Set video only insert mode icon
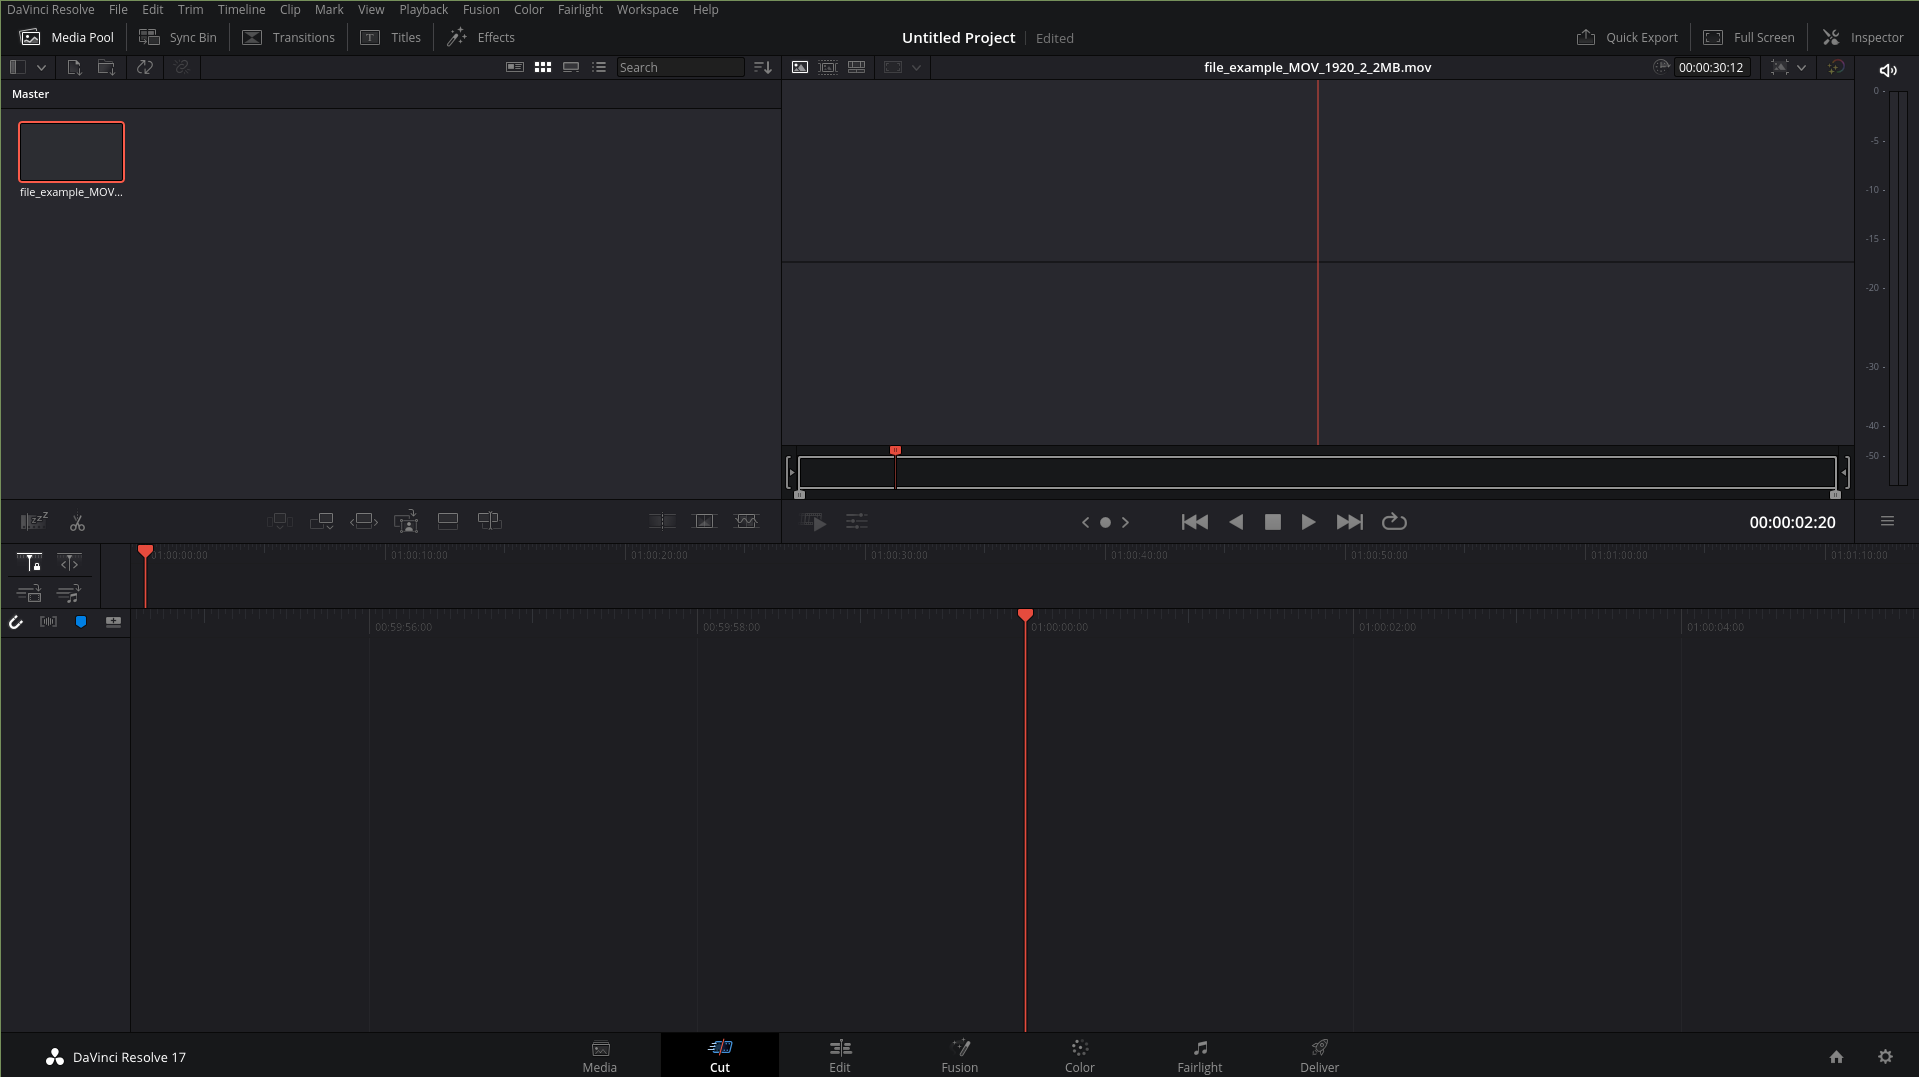This screenshot has width=1919, height=1077. coord(29,594)
